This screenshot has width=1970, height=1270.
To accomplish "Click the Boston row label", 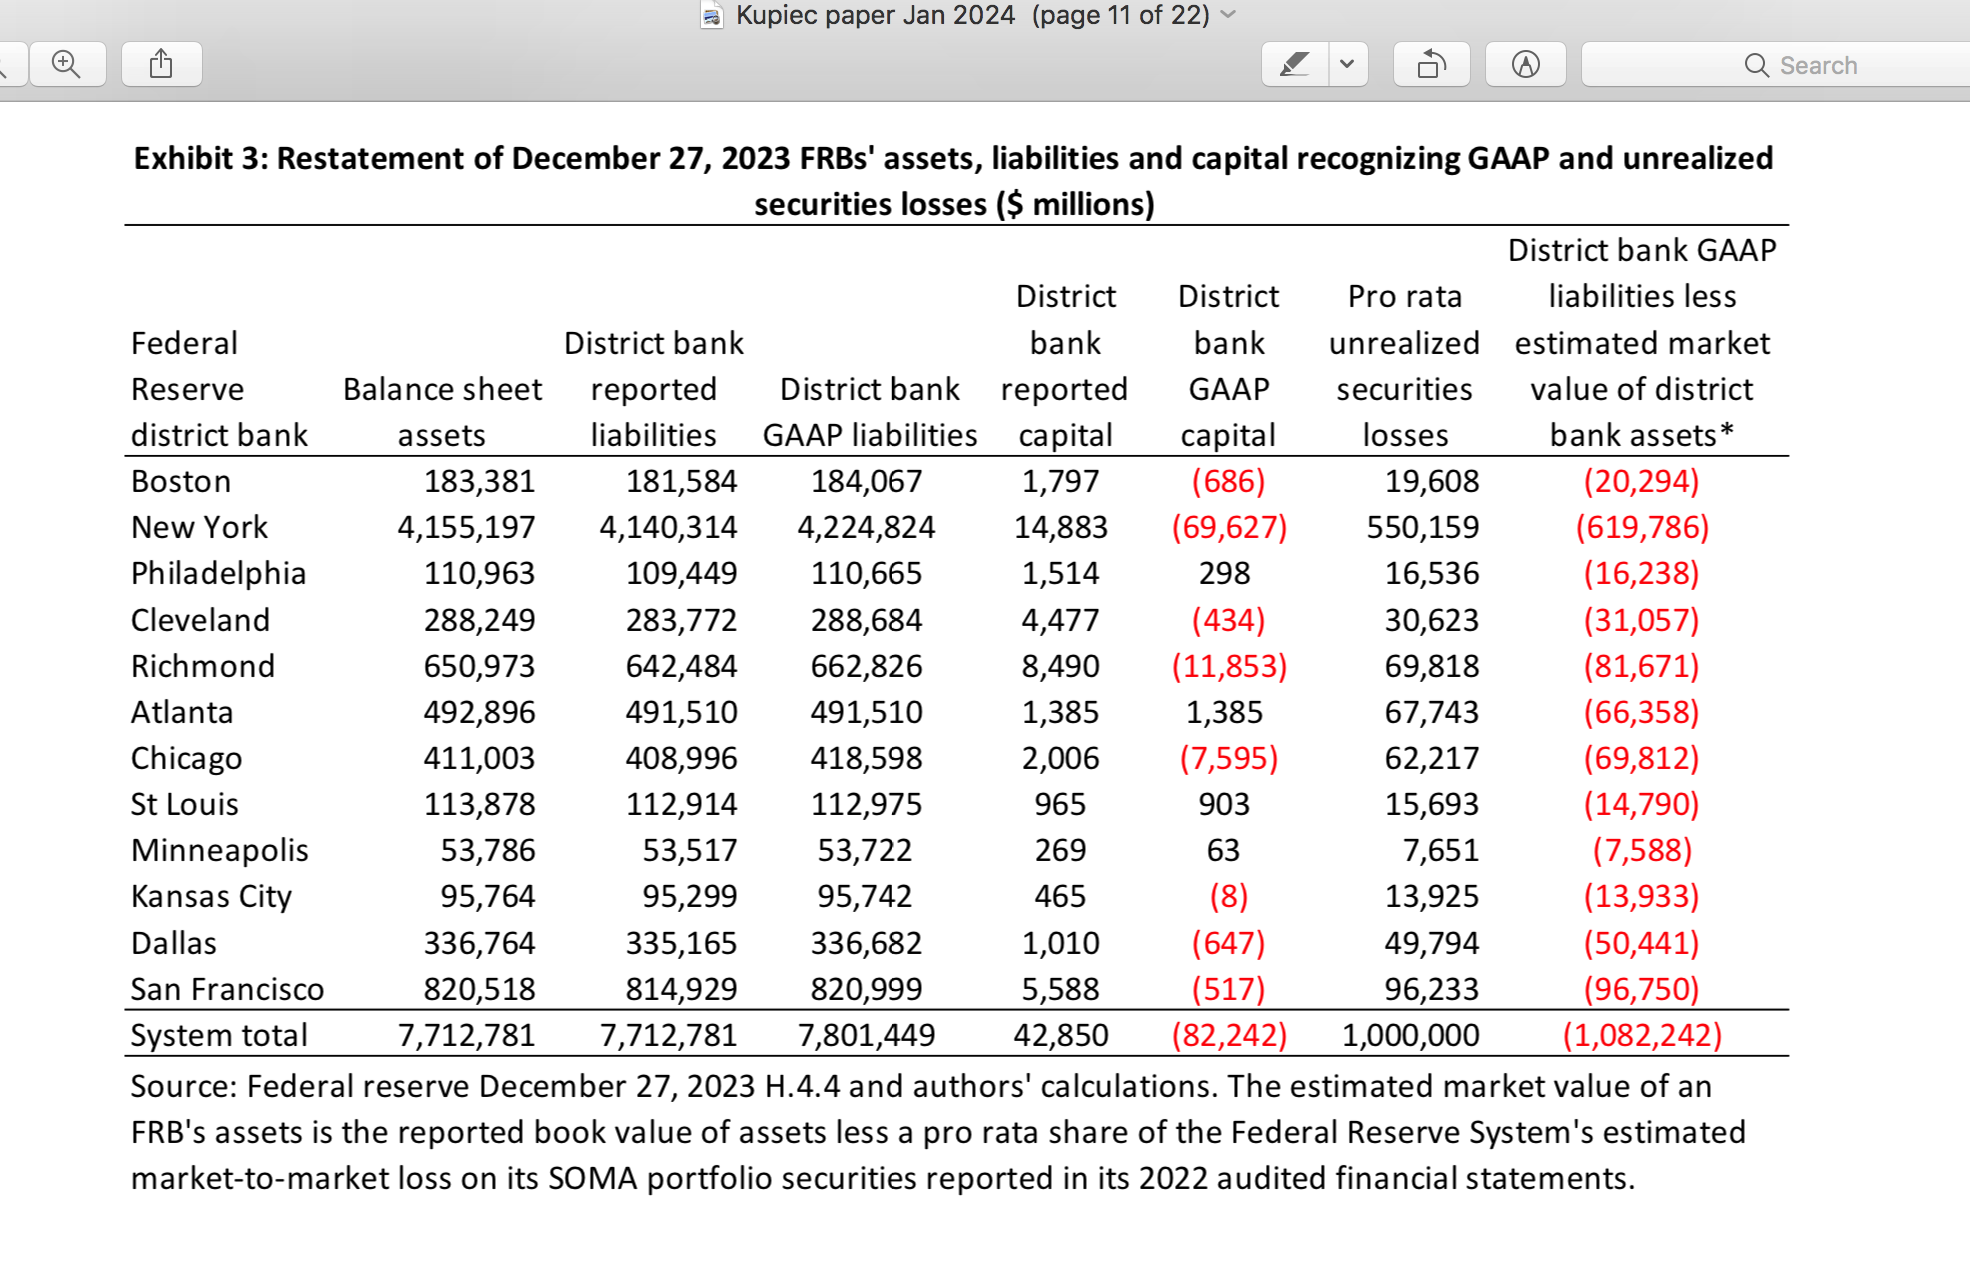I will [181, 481].
